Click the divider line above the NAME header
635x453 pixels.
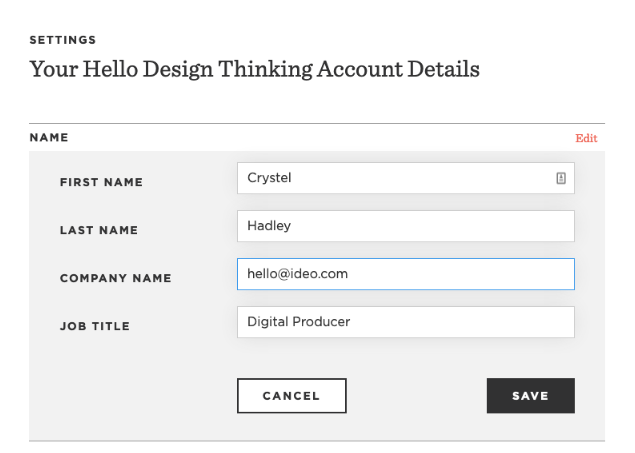[317, 124]
